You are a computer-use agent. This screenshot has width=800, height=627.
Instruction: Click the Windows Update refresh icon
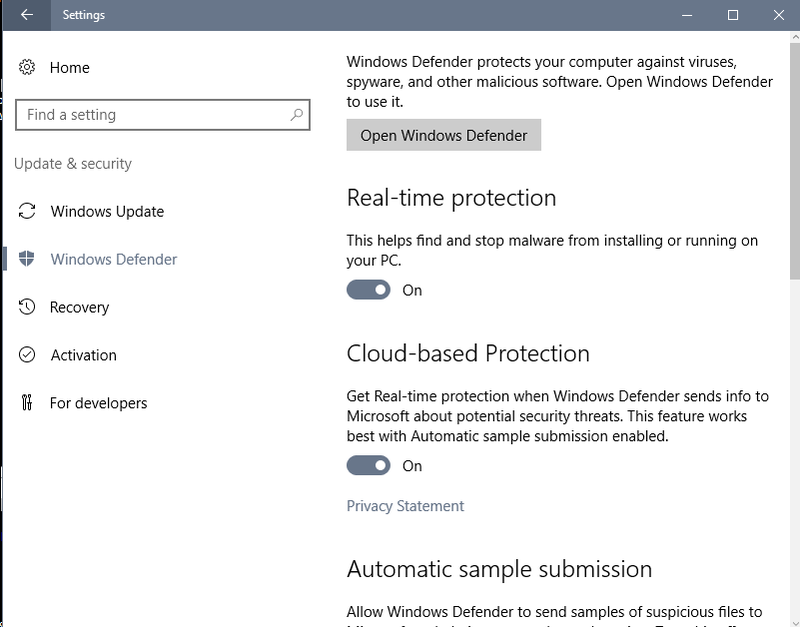27,211
